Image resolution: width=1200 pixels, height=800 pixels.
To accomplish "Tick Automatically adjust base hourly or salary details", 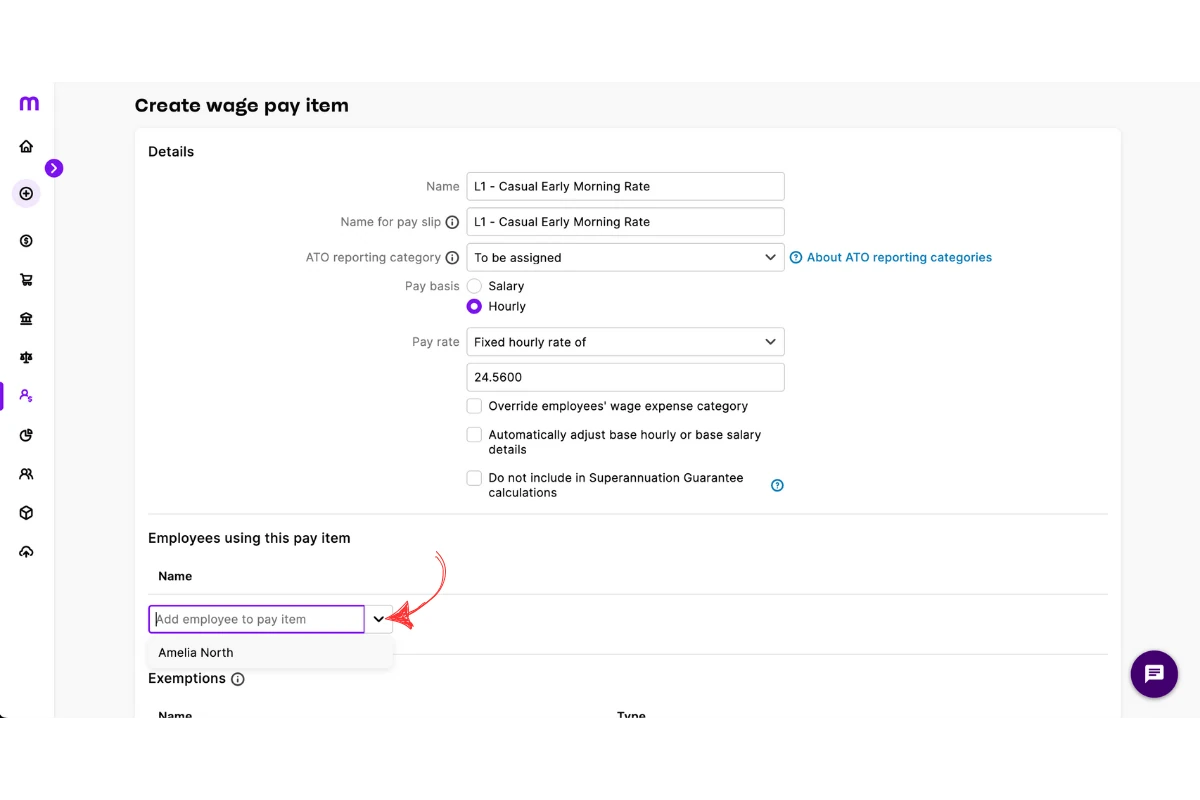I will (474, 435).
